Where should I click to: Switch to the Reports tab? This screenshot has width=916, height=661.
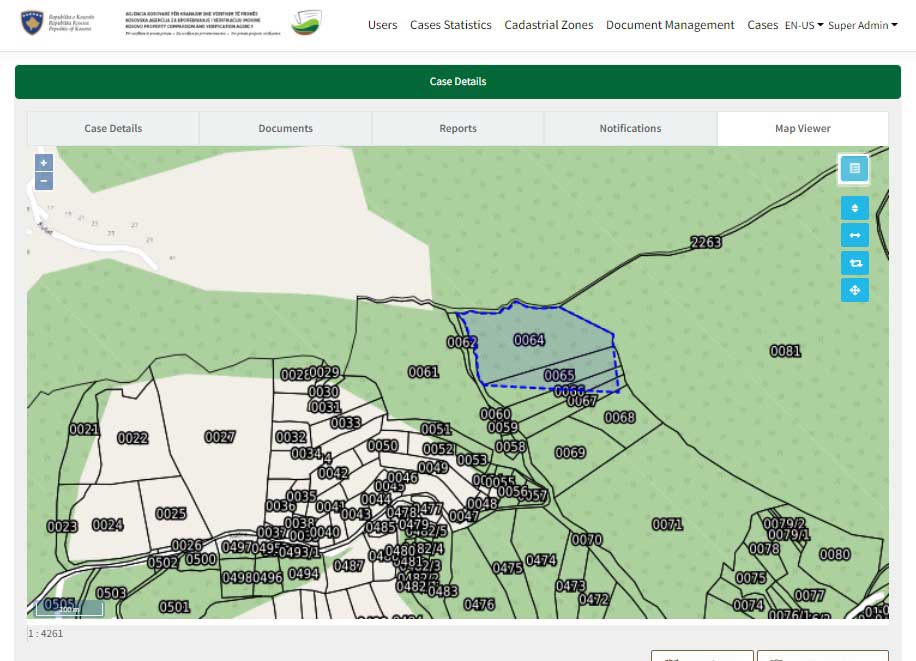[458, 128]
